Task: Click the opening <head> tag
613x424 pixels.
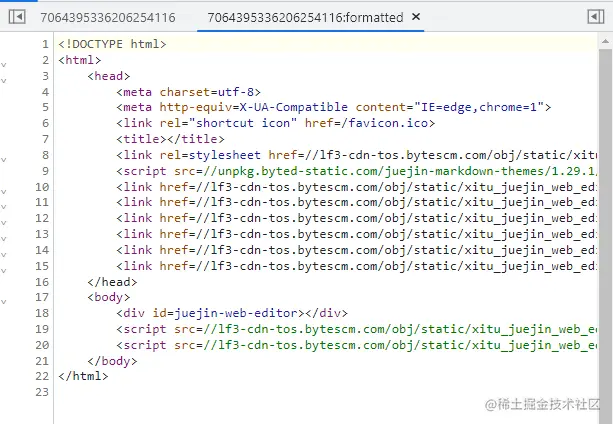Action: coord(109,76)
